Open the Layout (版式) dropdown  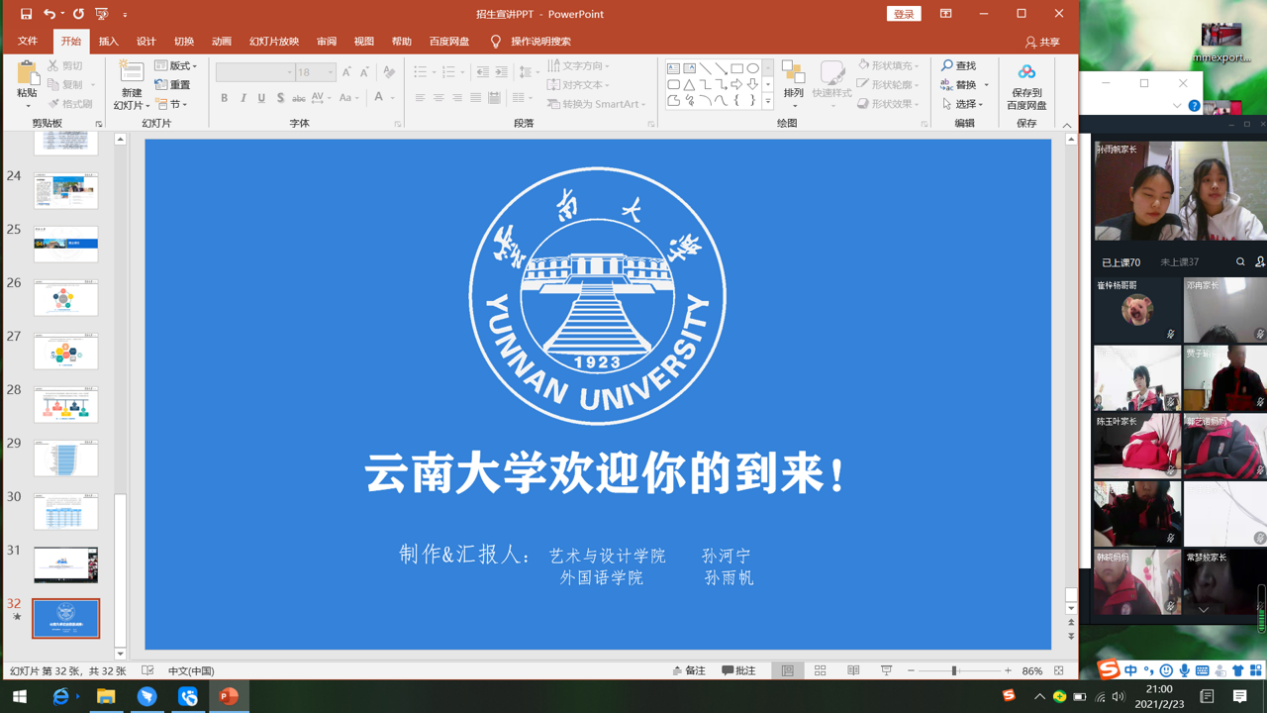[176, 66]
